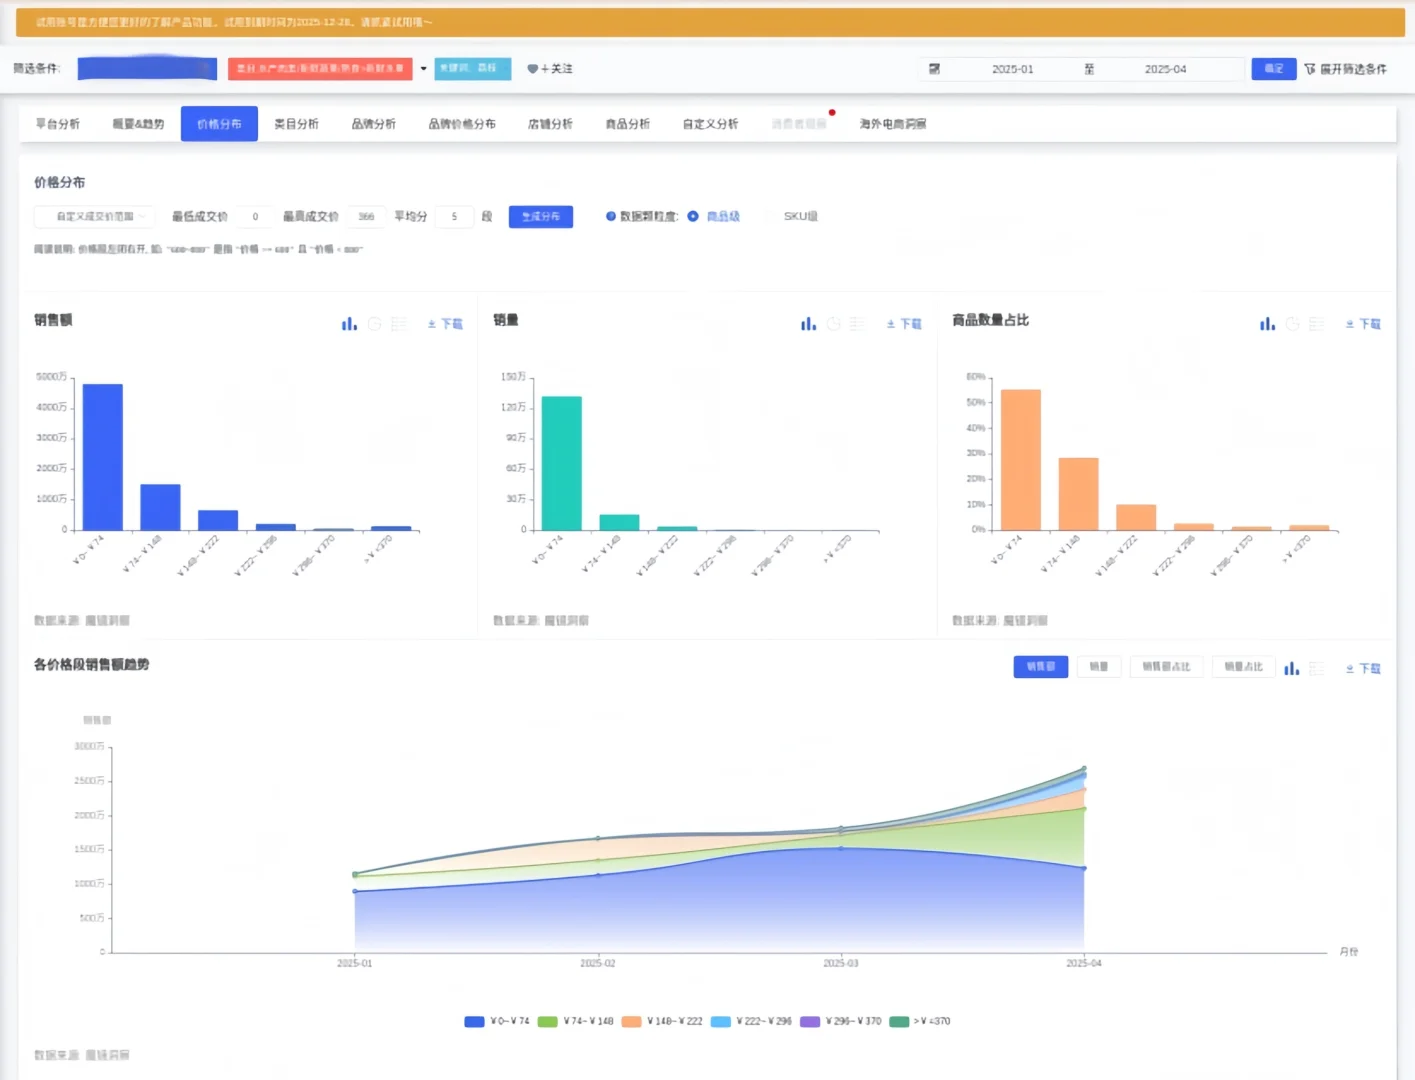
Task: Show table view in 销量 card
Action: click(858, 324)
